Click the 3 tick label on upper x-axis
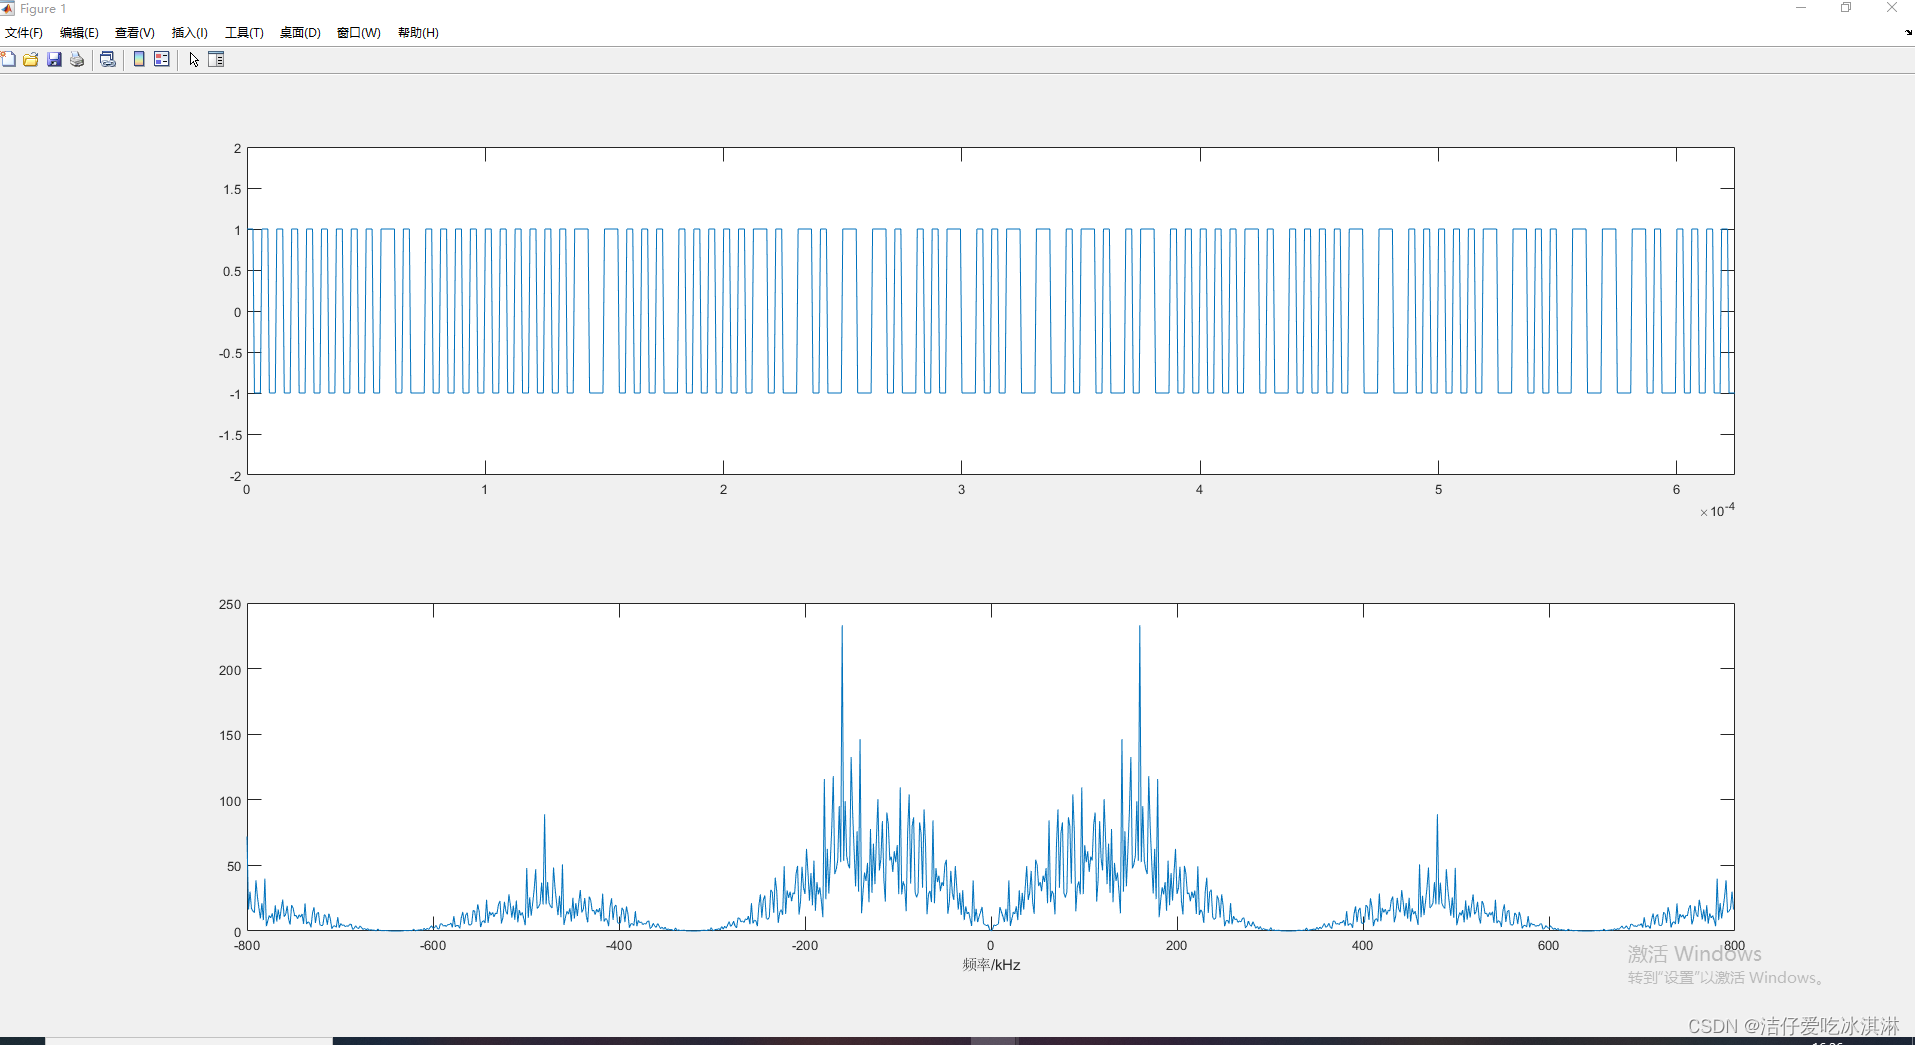Screen dimensions: 1915x1045 [961, 490]
